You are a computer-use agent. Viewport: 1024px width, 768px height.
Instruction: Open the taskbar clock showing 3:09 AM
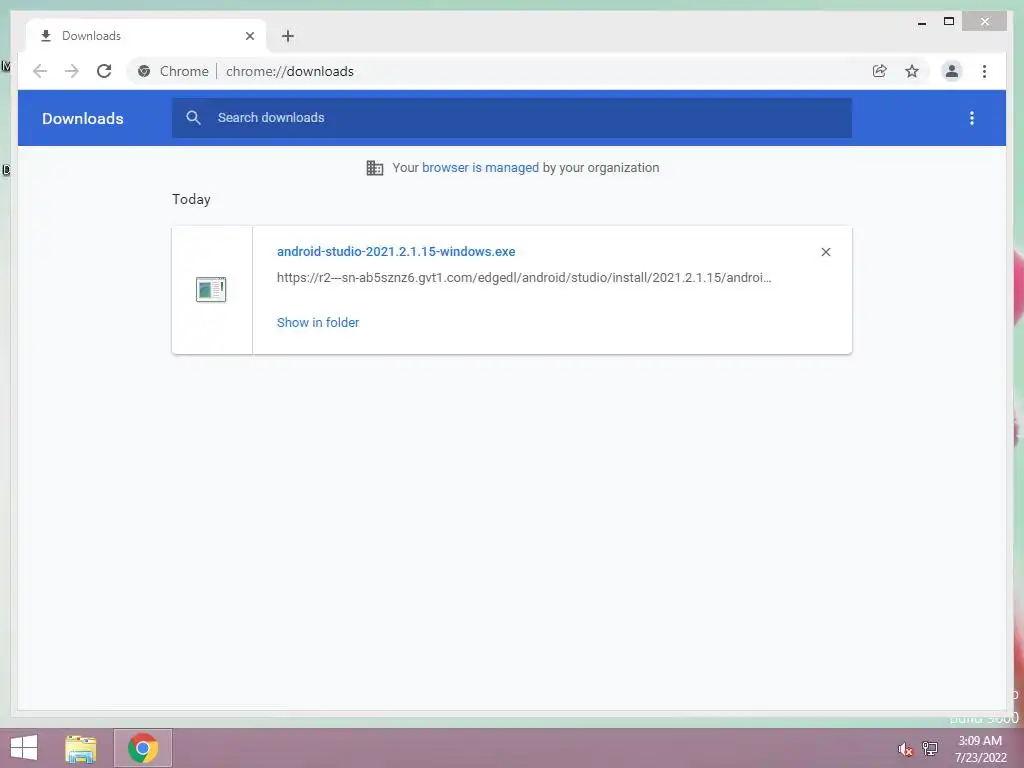(980, 749)
